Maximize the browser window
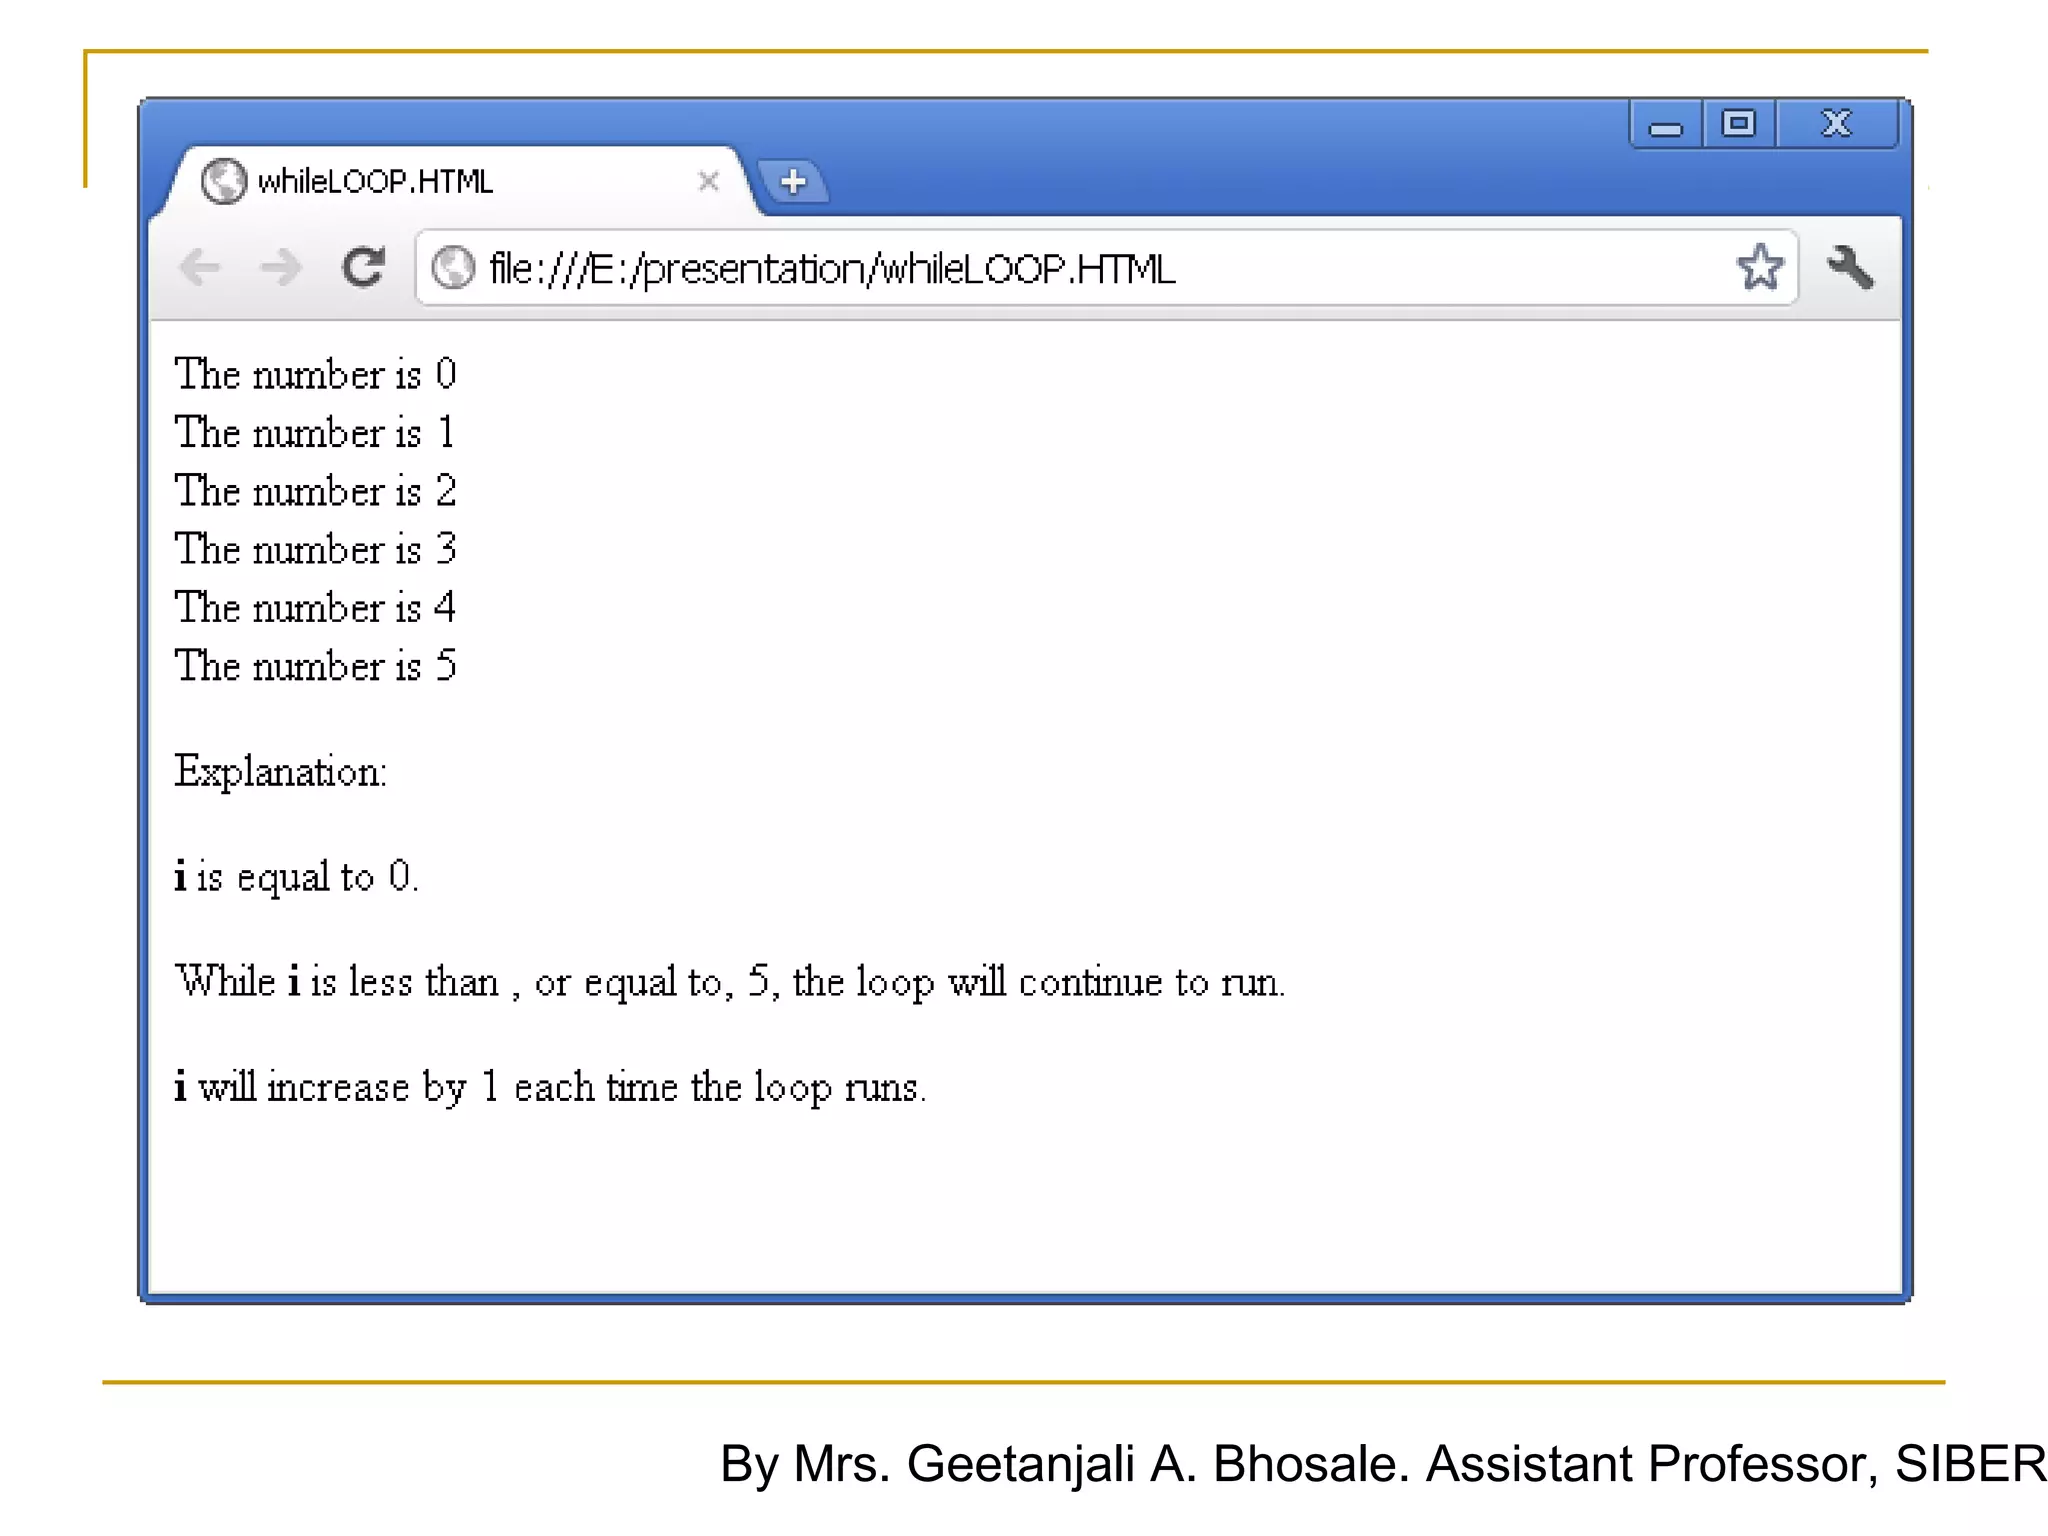Image resolution: width=2048 pixels, height=1536 pixels. 1739,124
